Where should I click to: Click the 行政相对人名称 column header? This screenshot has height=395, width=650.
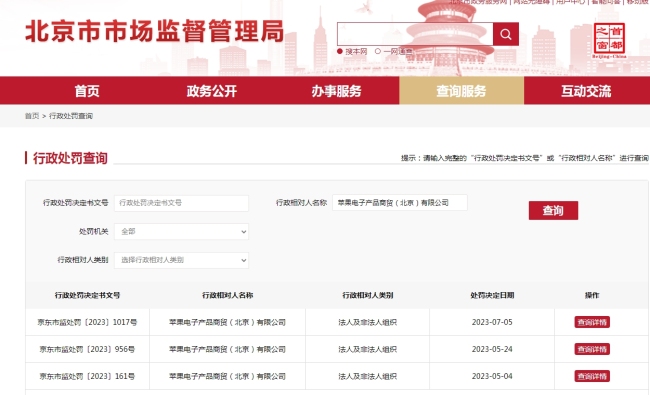[228, 295]
